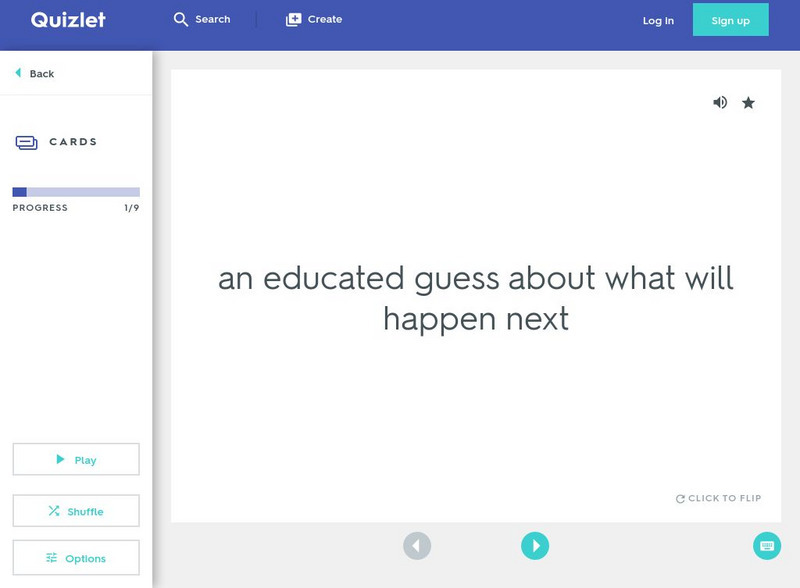The width and height of the screenshot is (800, 588).
Task: Play audio with the speaker icon
Action: (x=720, y=103)
